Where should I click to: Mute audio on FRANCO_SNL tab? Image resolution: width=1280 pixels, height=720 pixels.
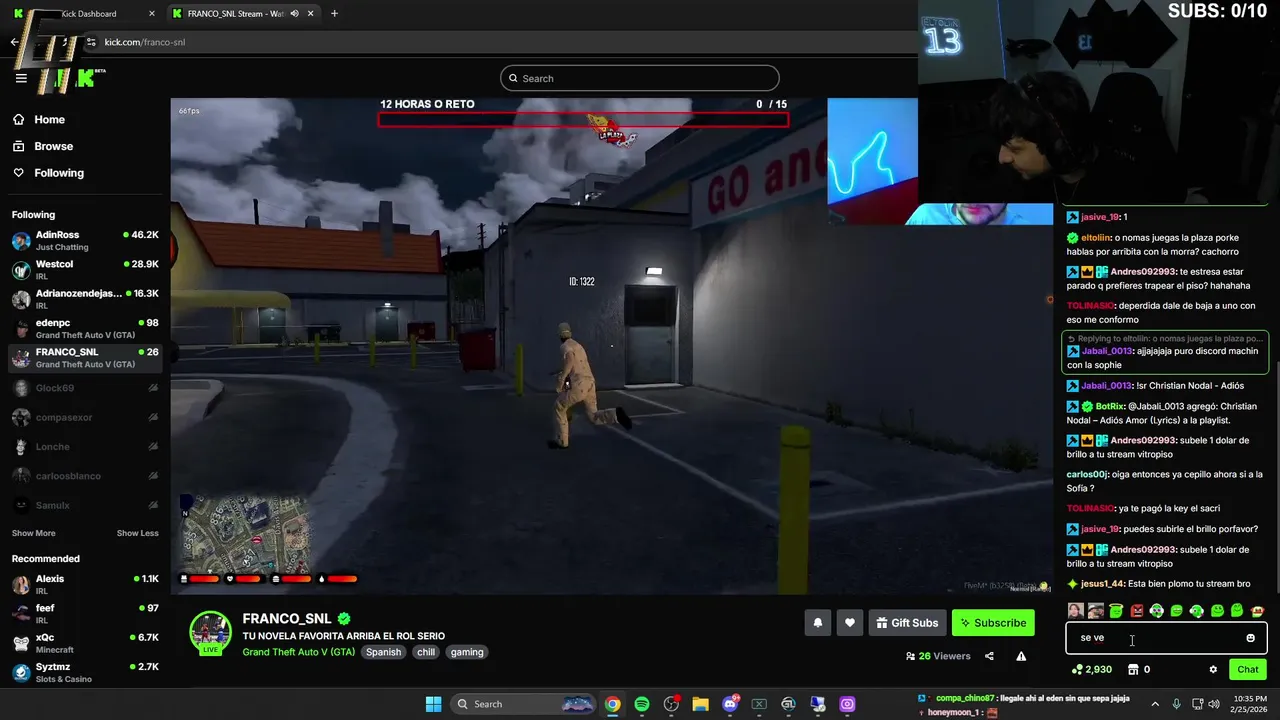click(x=295, y=13)
